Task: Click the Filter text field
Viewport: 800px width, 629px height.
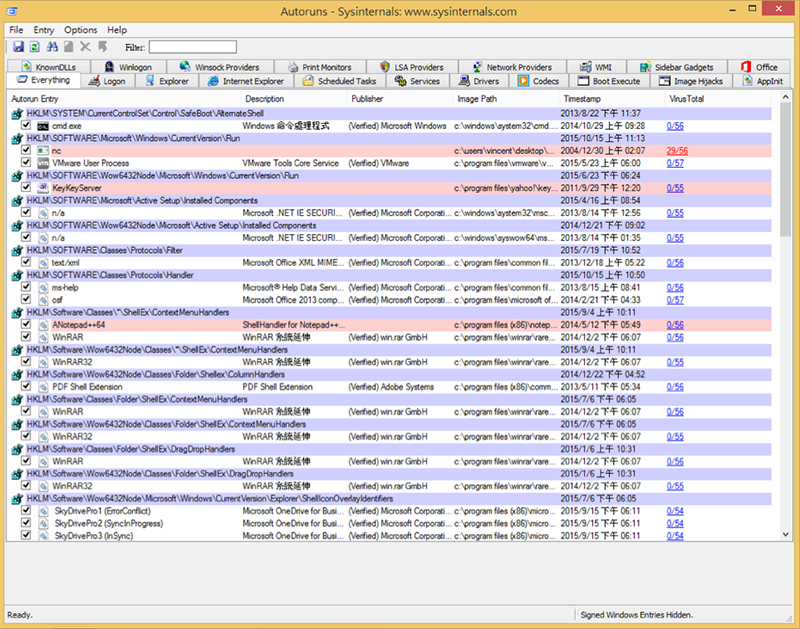Action: click(193, 47)
